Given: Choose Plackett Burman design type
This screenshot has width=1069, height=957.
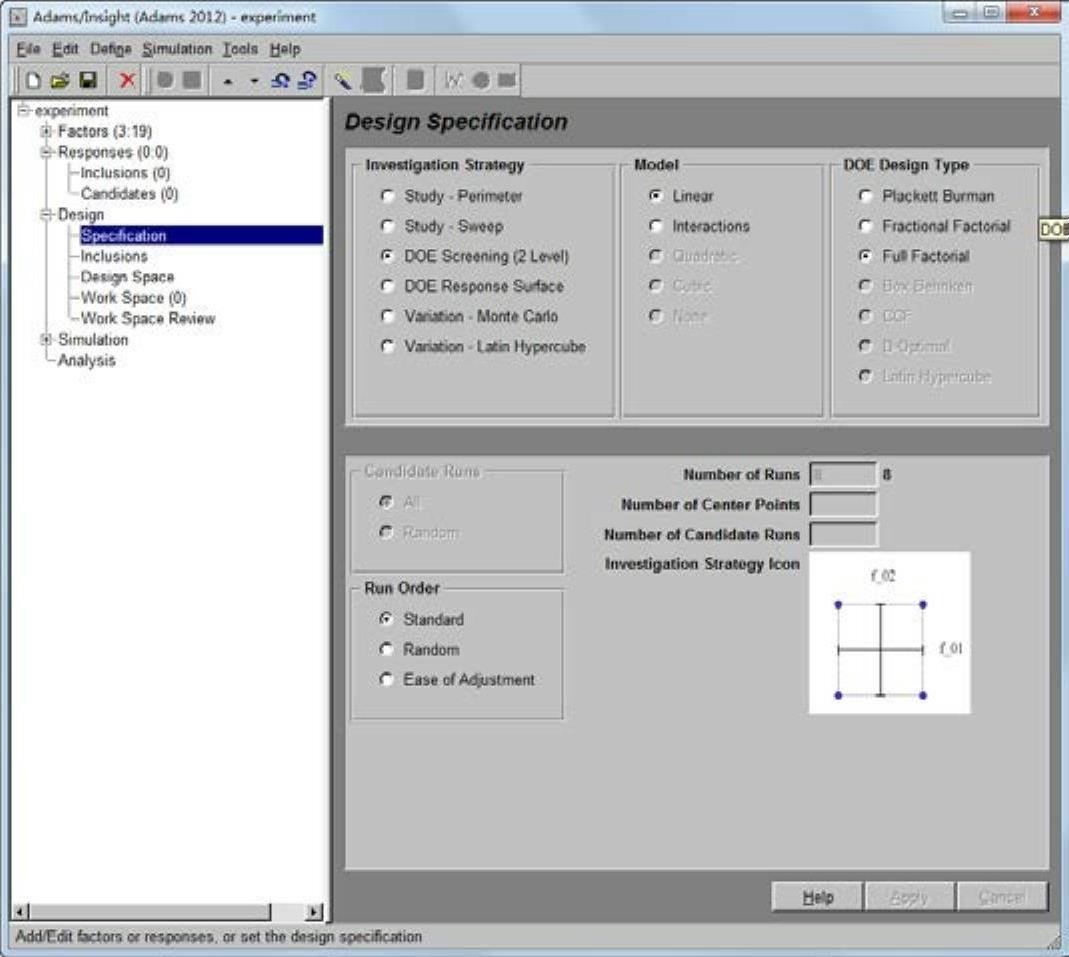Looking at the screenshot, I should coord(866,196).
